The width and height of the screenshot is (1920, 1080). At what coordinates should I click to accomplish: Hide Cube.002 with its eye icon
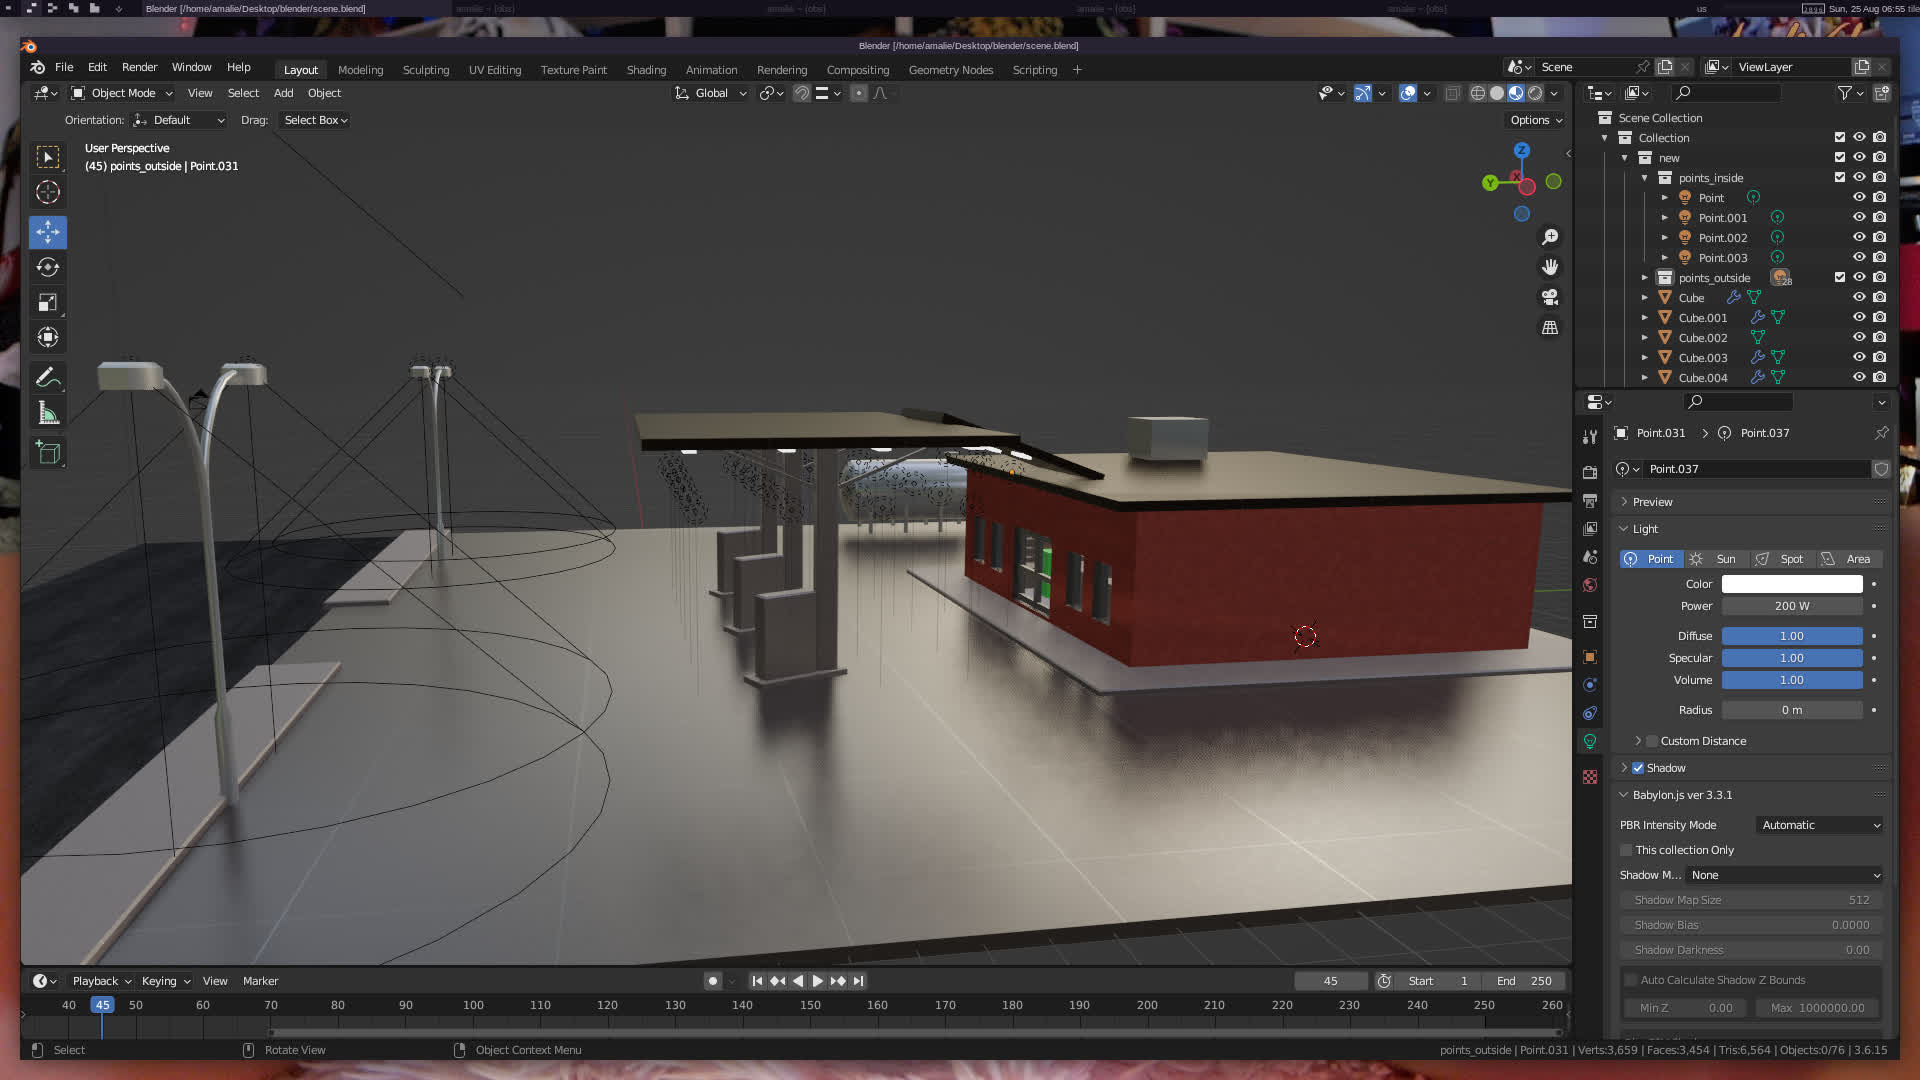pyautogui.click(x=1859, y=338)
